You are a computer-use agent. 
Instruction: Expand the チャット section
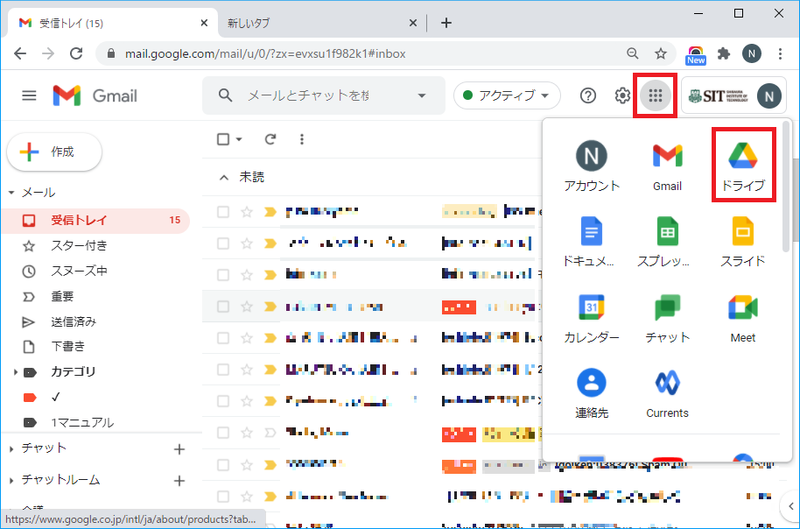click(x=11, y=449)
